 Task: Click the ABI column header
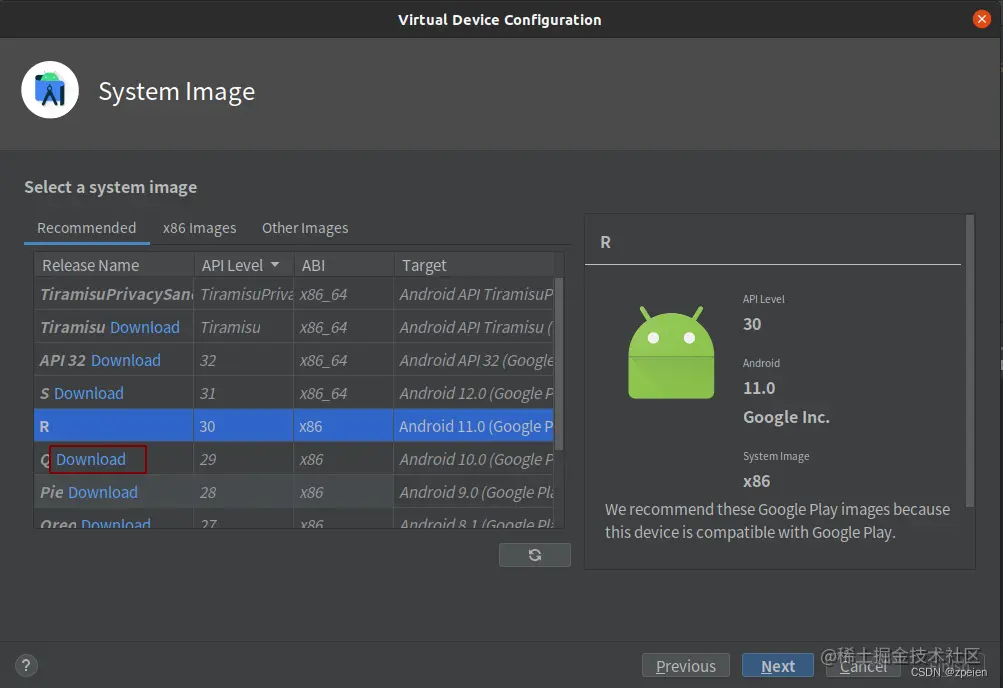click(344, 265)
